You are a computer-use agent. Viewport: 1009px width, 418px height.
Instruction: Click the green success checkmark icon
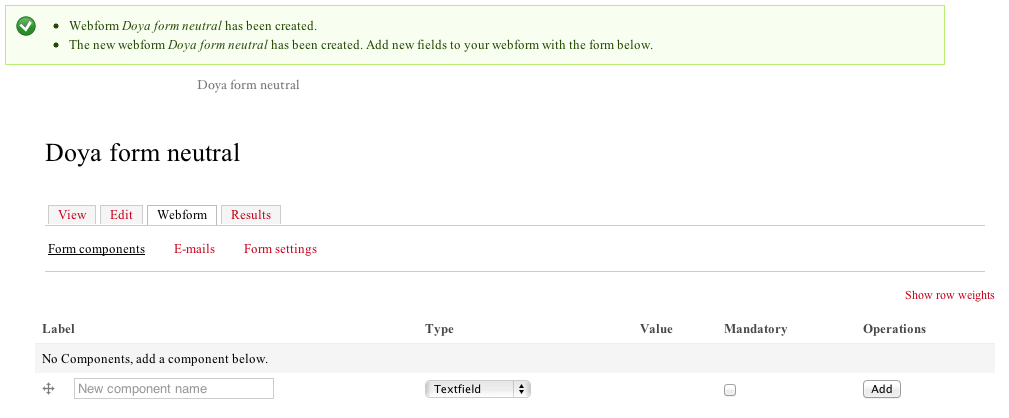(27, 26)
